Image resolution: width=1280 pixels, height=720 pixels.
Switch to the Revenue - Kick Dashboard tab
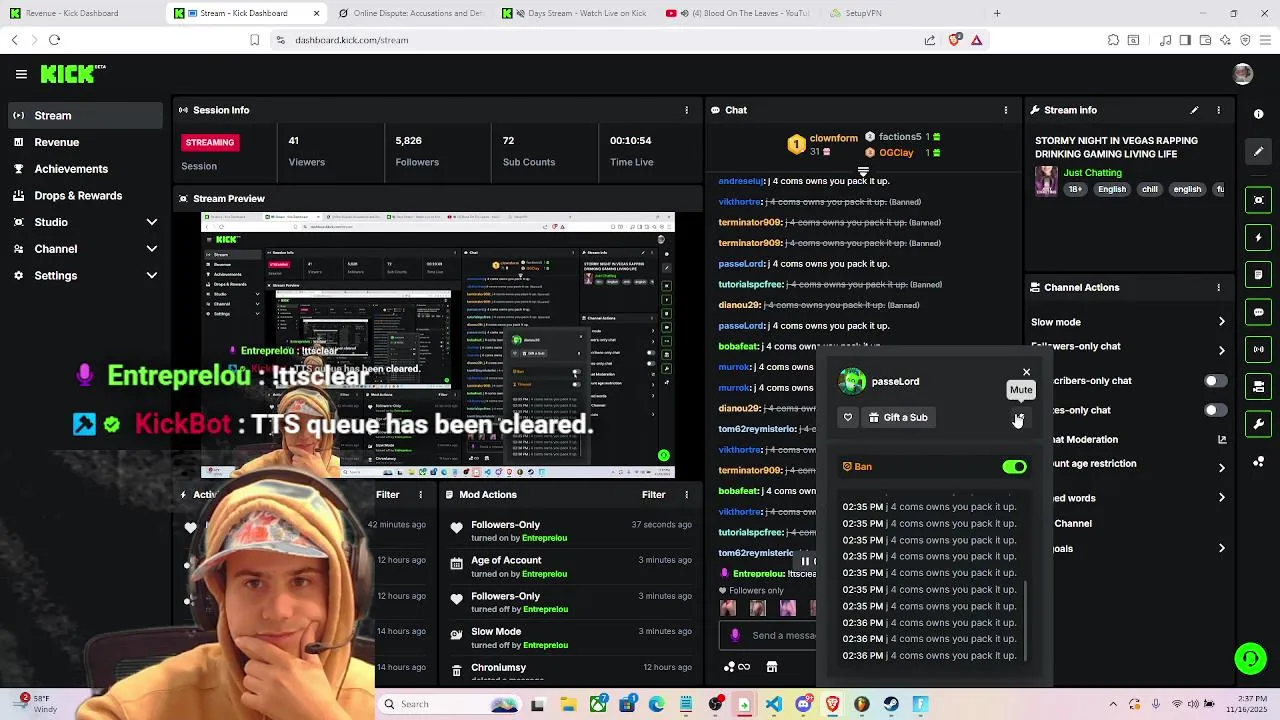(x=82, y=13)
